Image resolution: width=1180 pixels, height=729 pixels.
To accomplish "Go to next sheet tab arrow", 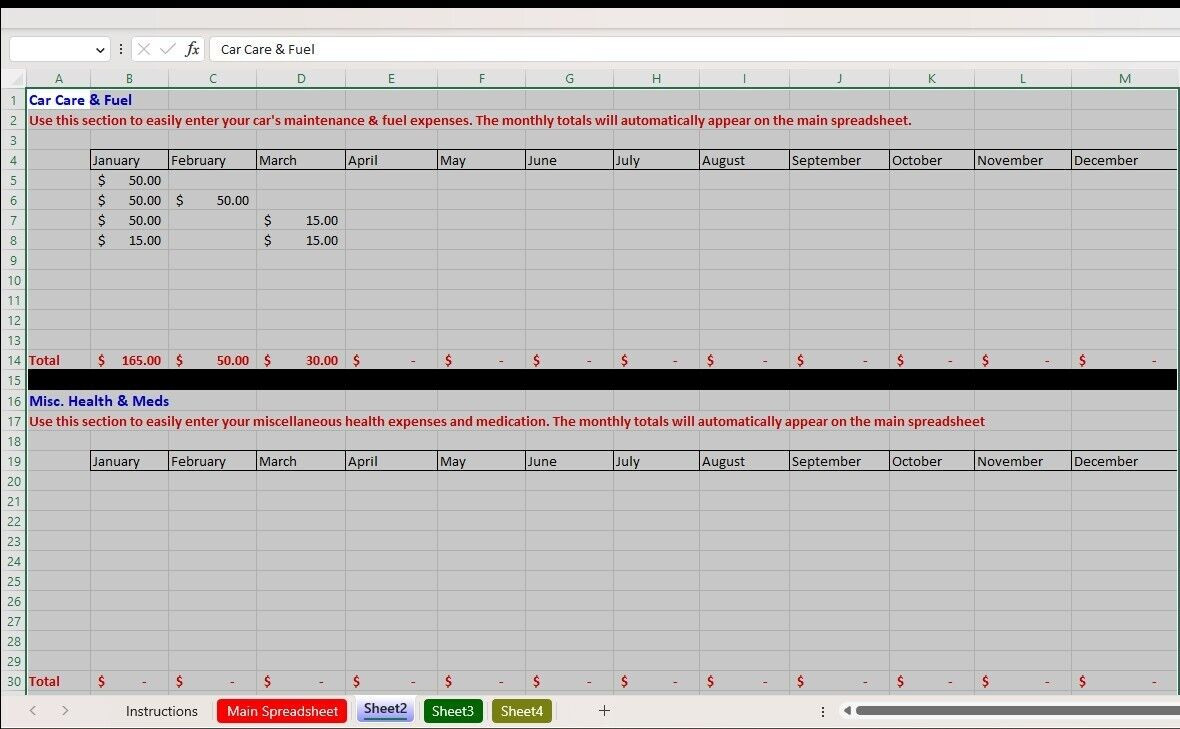I will tap(65, 710).
